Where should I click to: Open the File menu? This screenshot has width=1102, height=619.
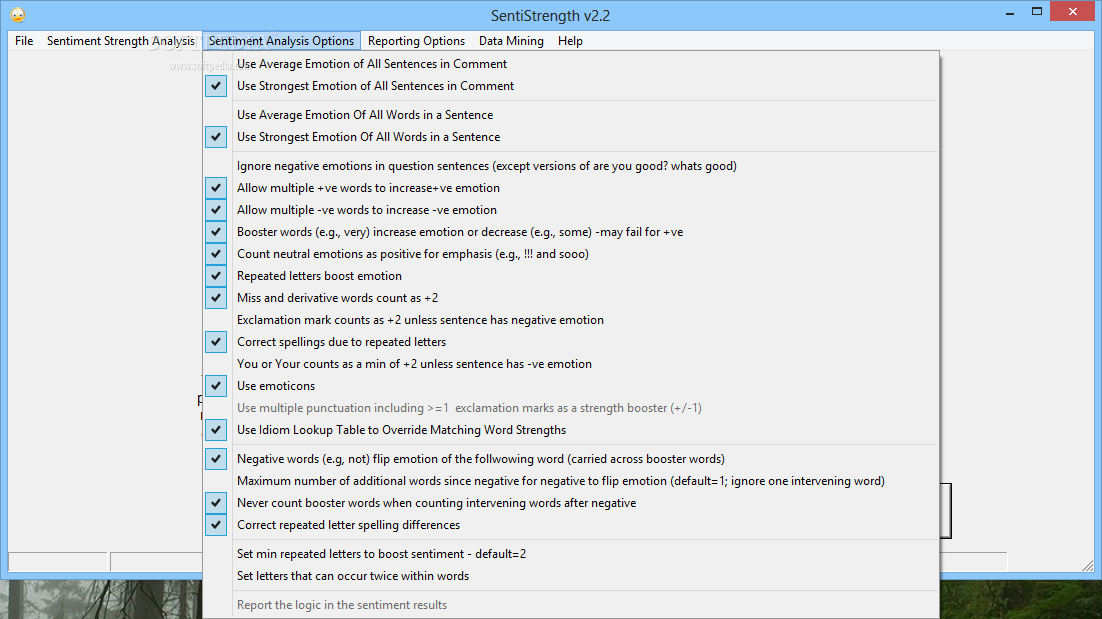pyautogui.click(x=24, y=41)
